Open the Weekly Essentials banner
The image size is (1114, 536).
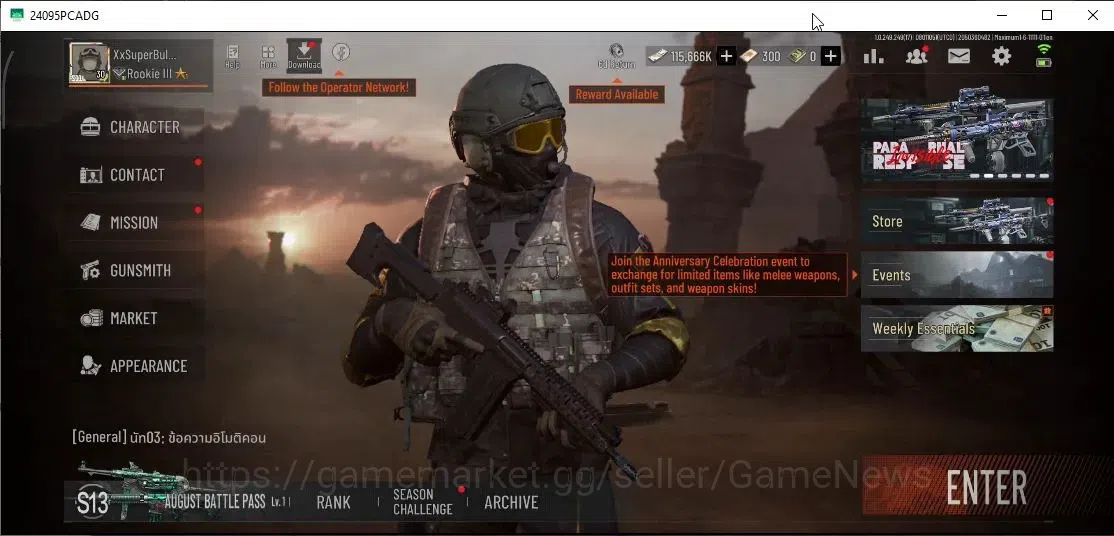tap(957, 328)
